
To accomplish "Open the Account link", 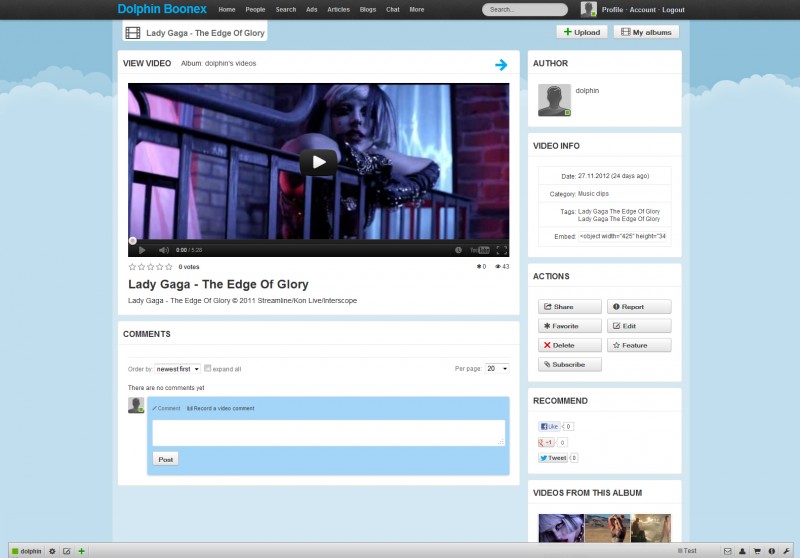I will (x=642, y=10).
